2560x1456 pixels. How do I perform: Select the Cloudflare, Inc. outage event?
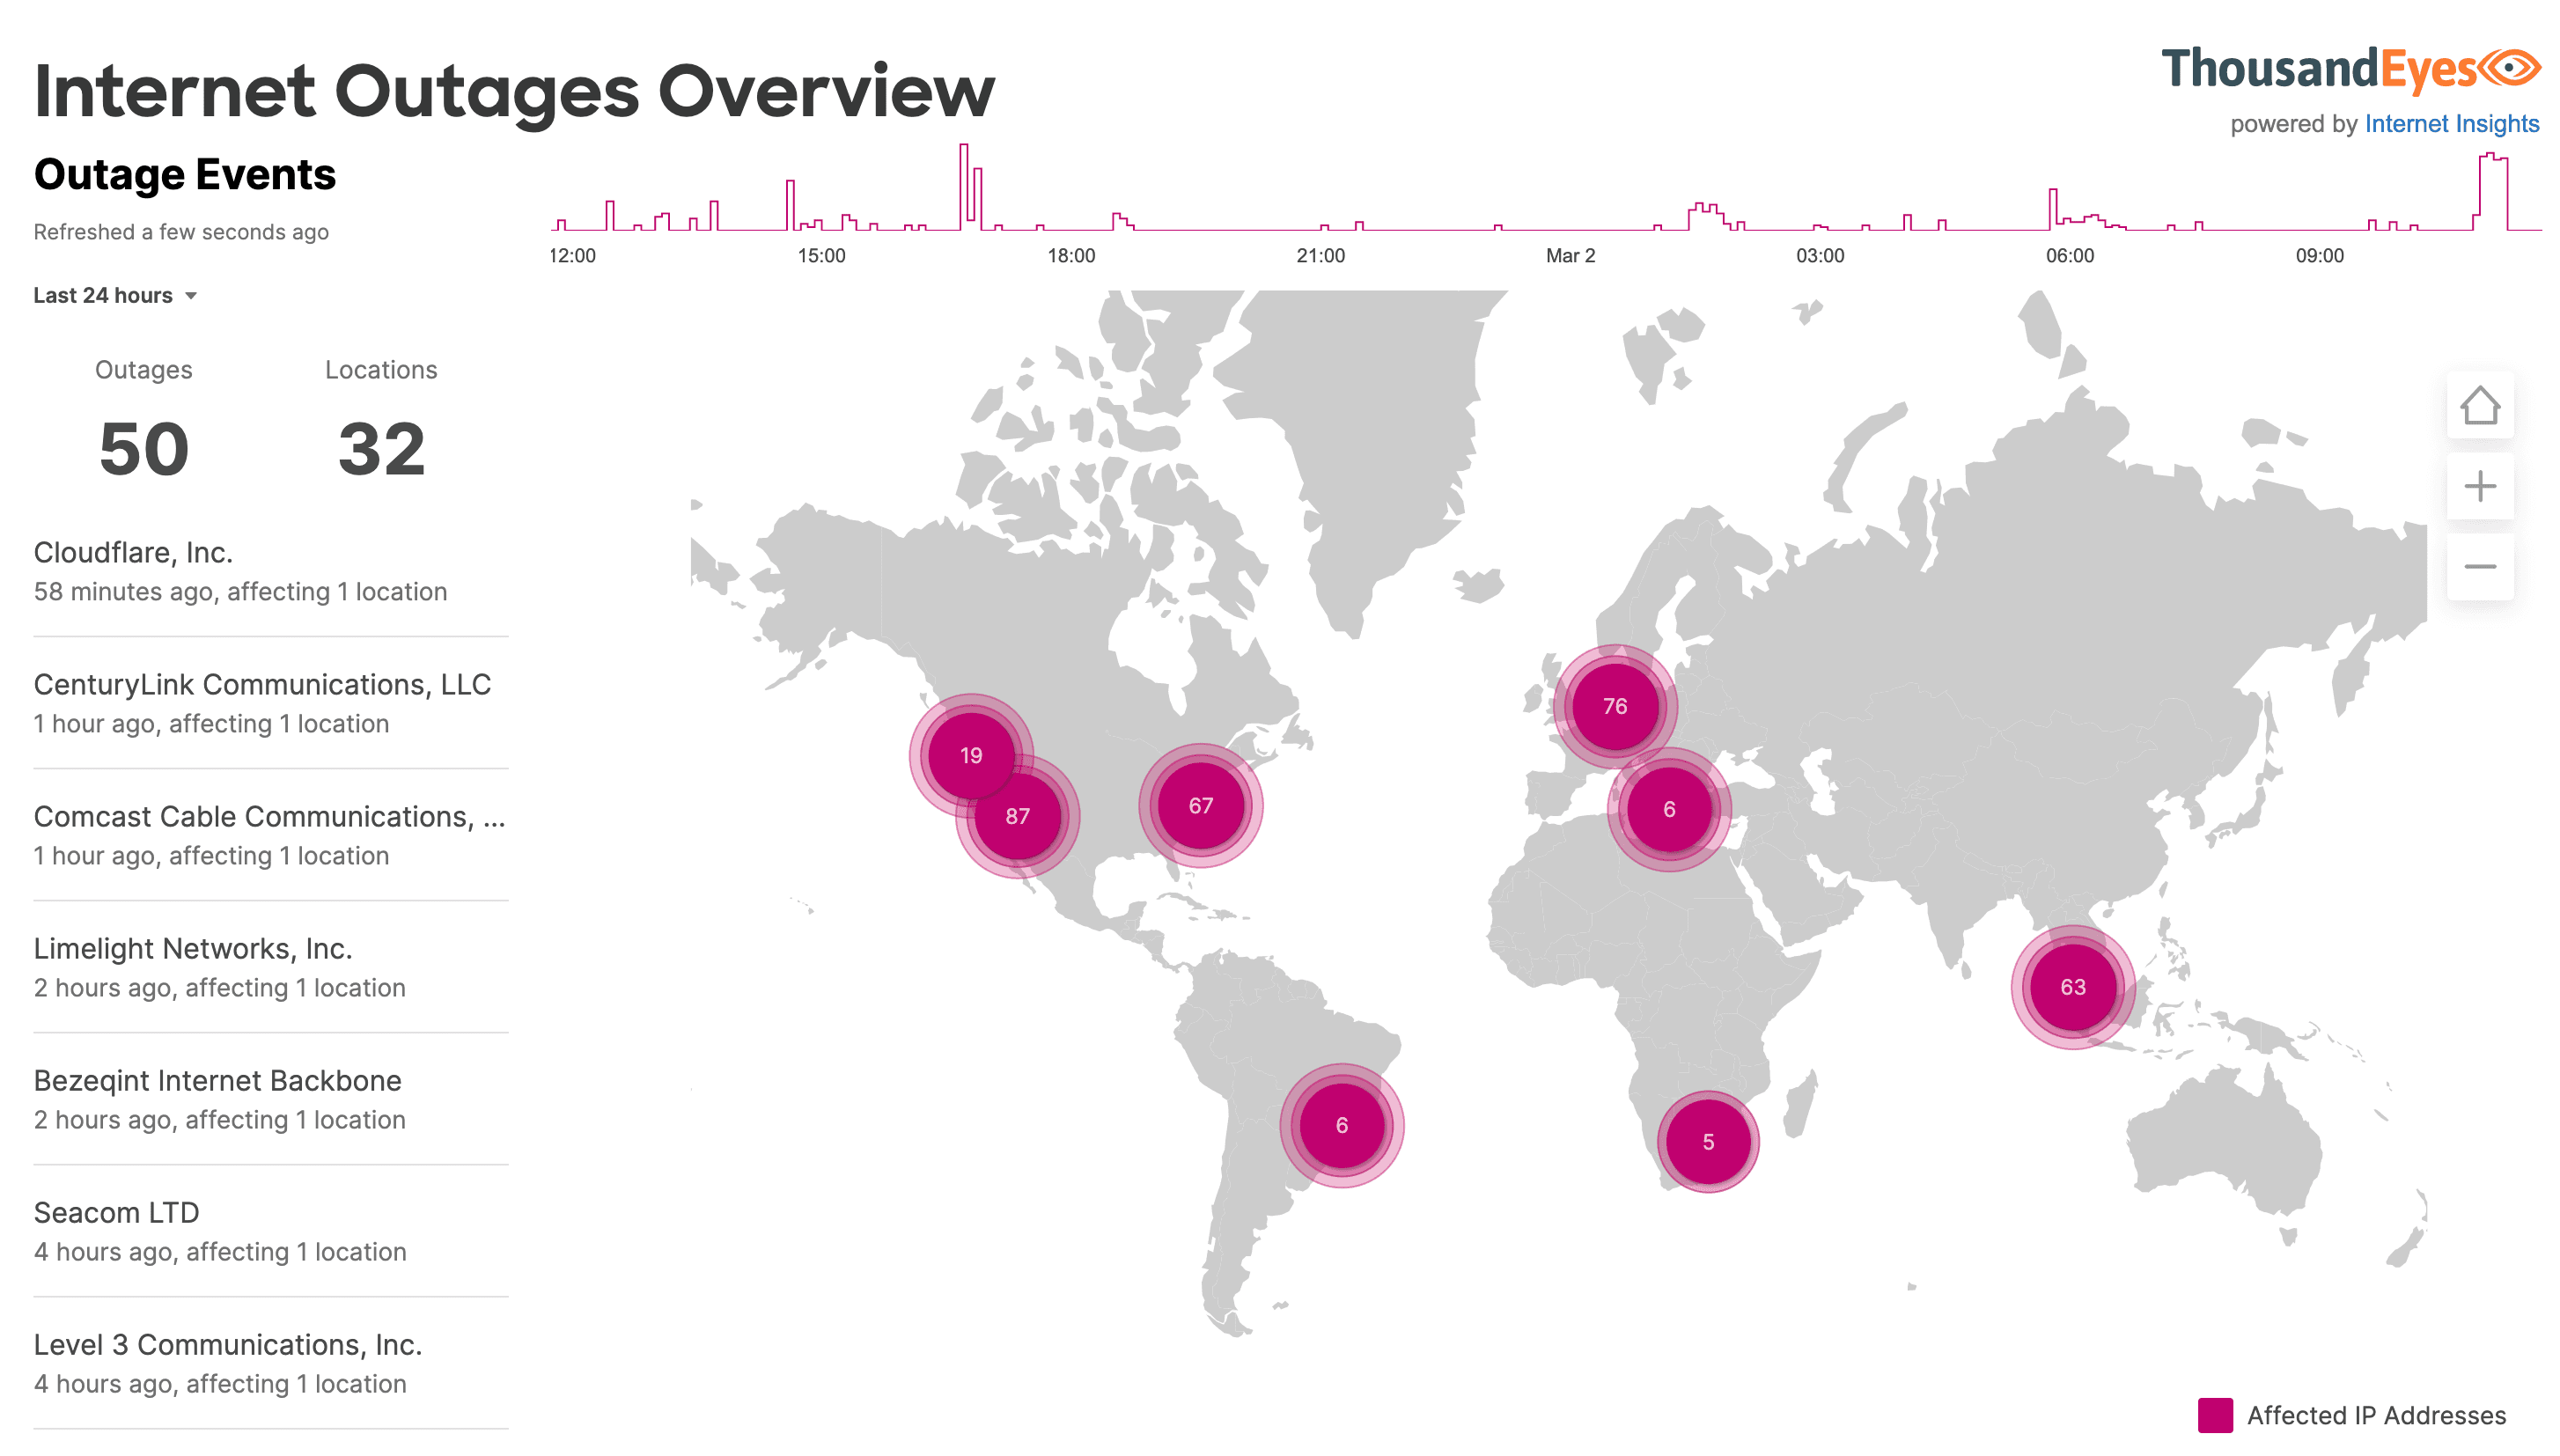tap(270, 572)
